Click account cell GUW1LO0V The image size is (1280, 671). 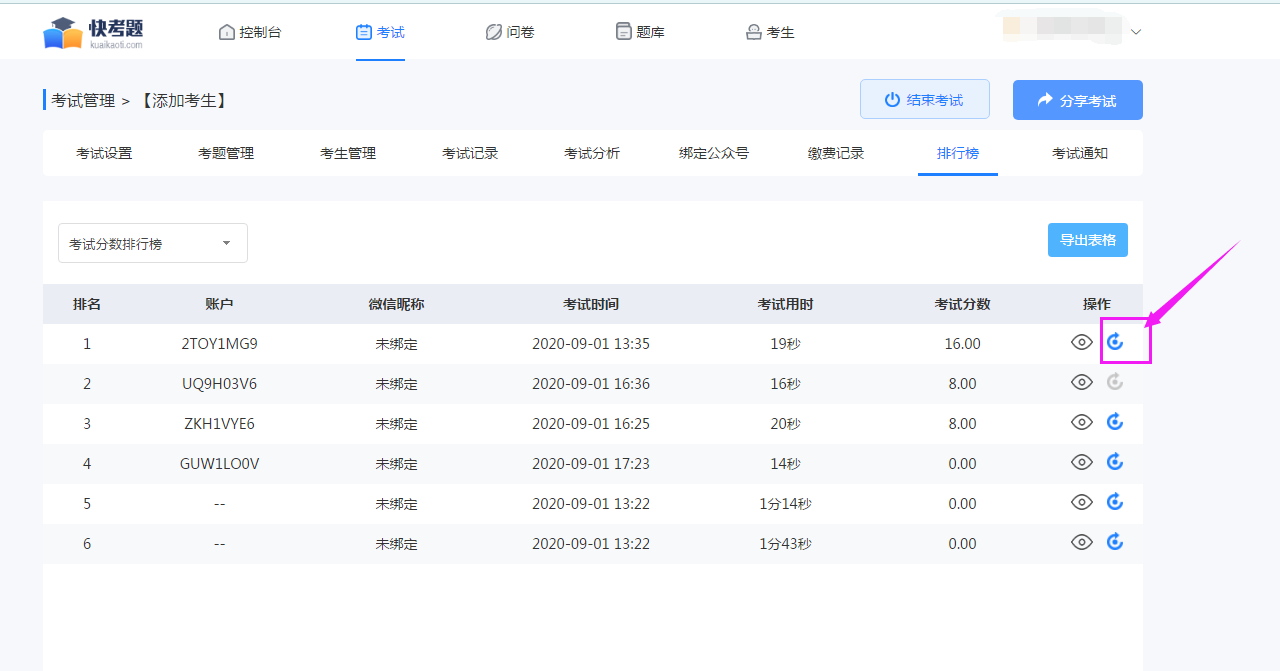pyautogui.click(x=219, y=464)
